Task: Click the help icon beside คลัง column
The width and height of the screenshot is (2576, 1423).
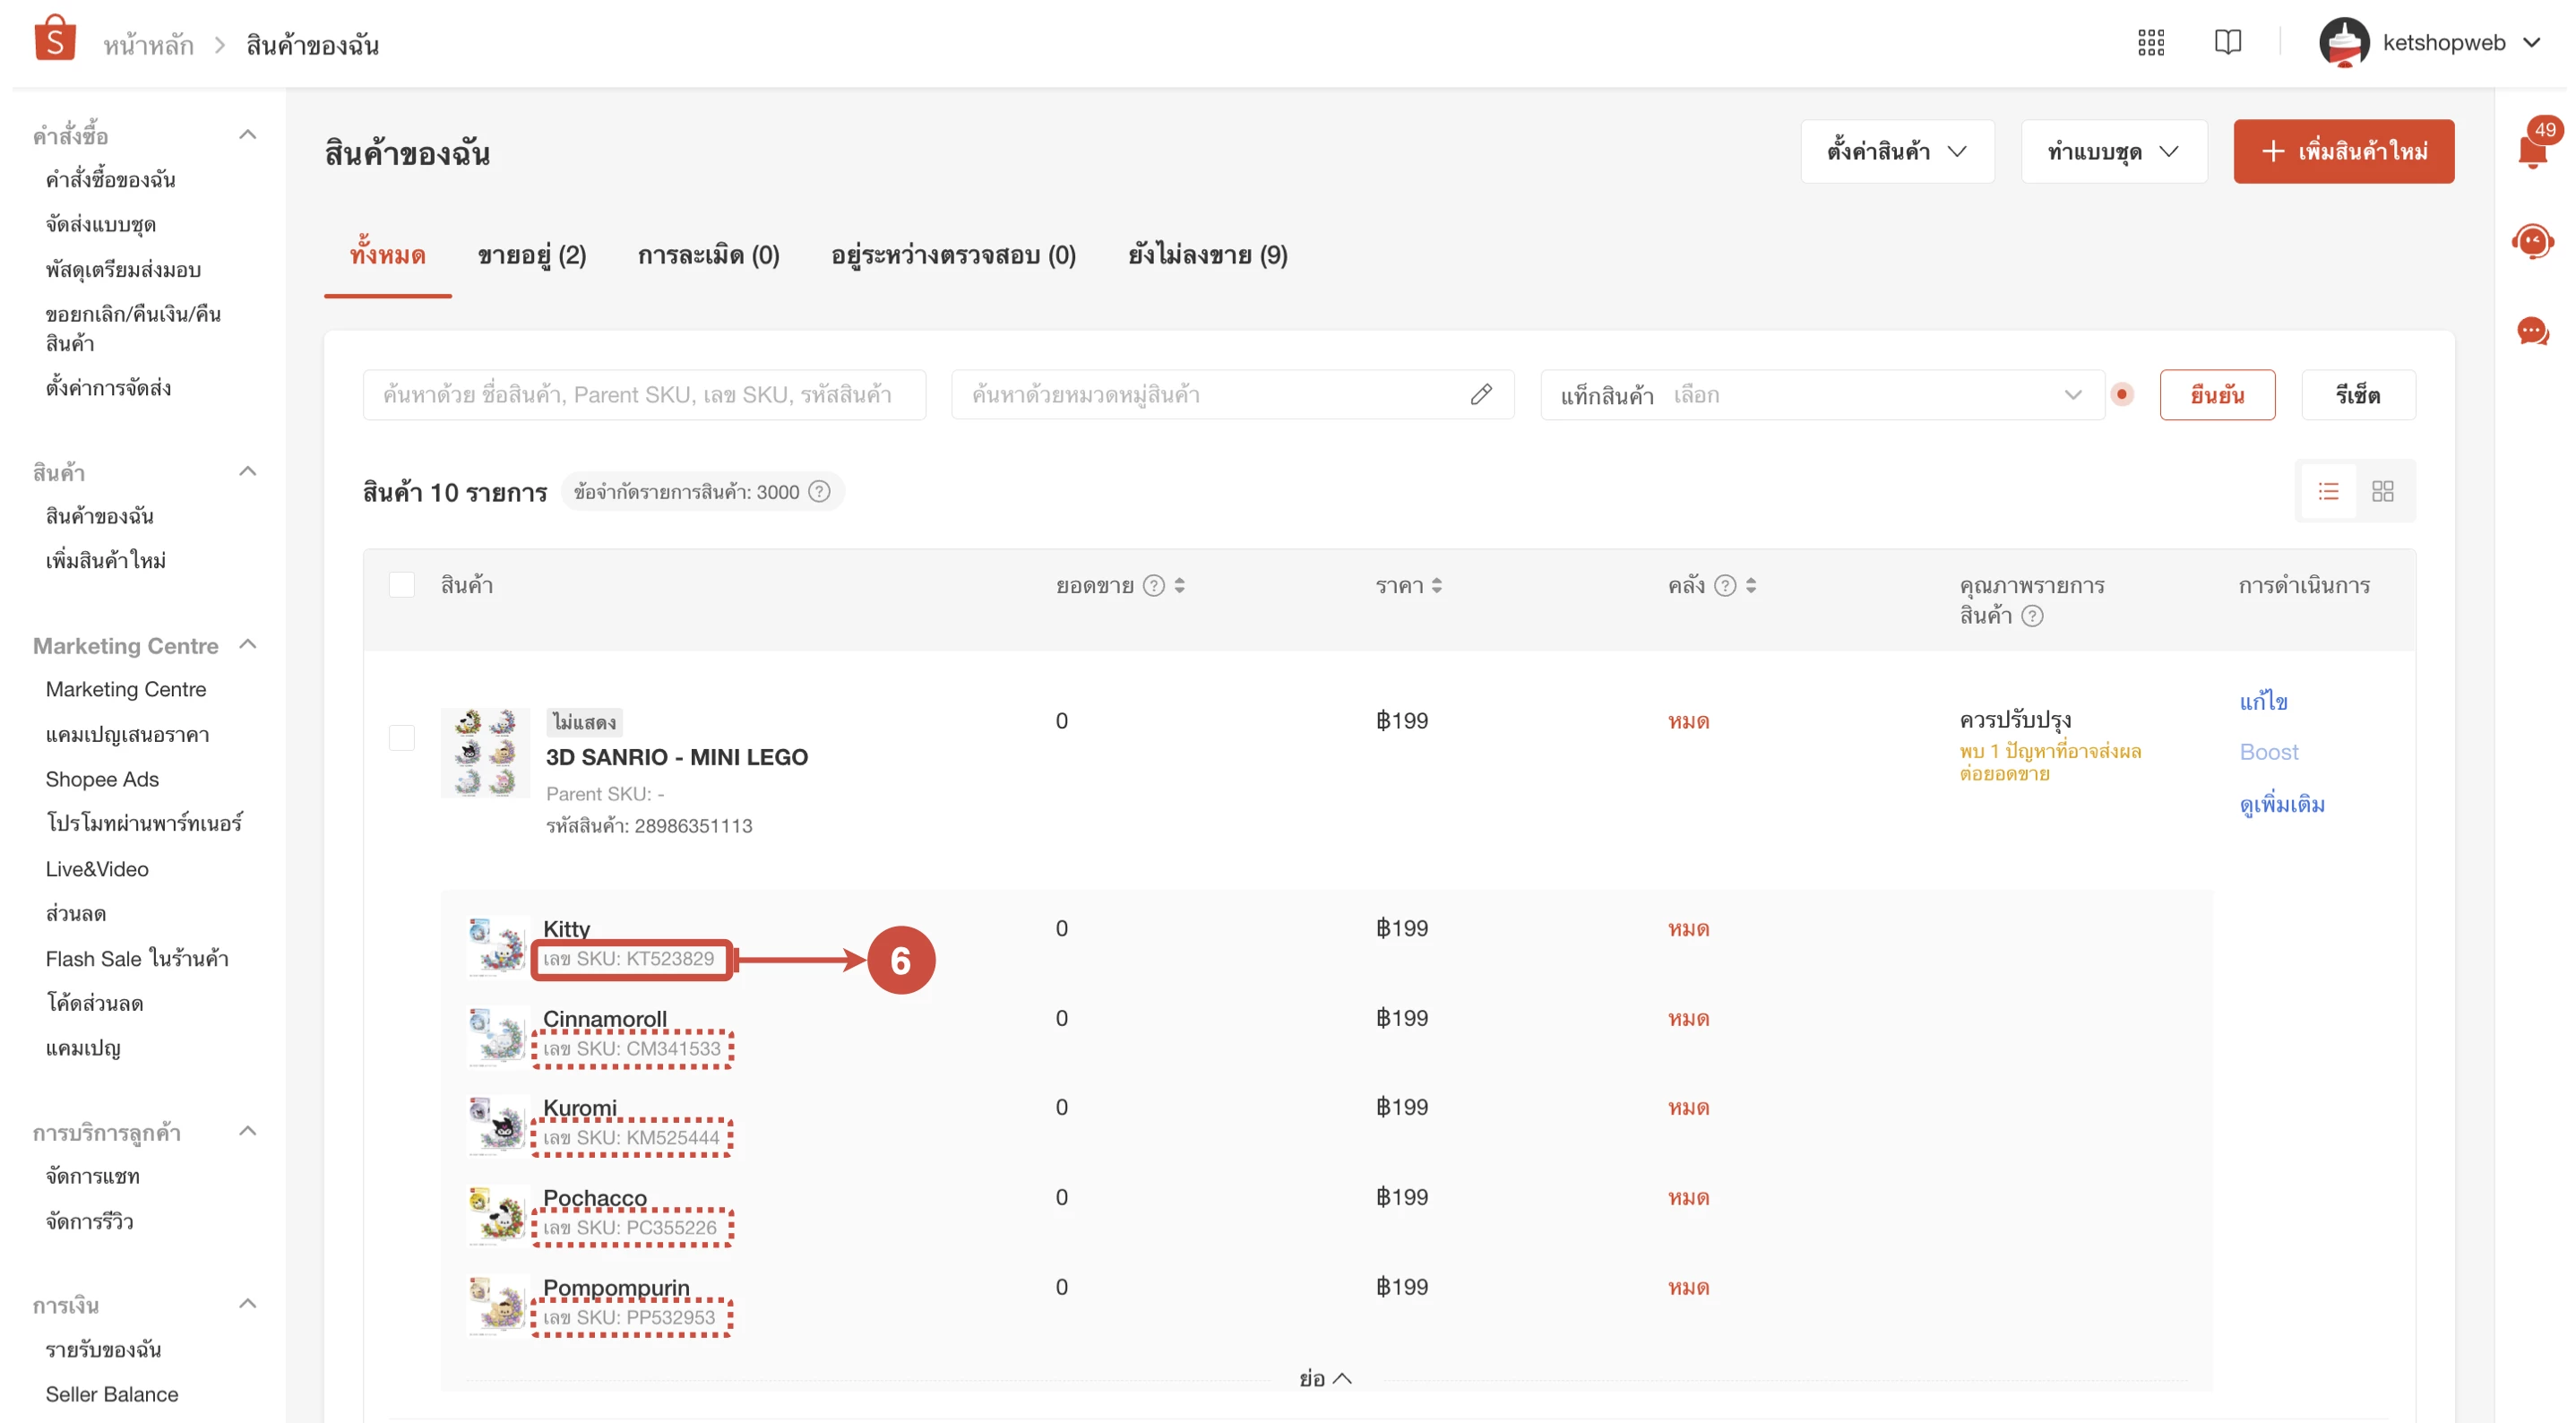Action: [1725, 586]
